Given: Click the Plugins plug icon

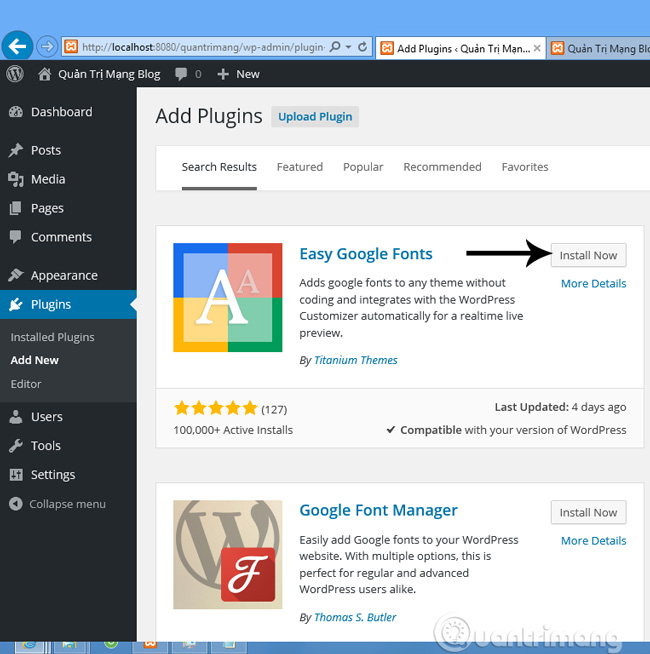Looking at the screenshot, I should point(16,304).
